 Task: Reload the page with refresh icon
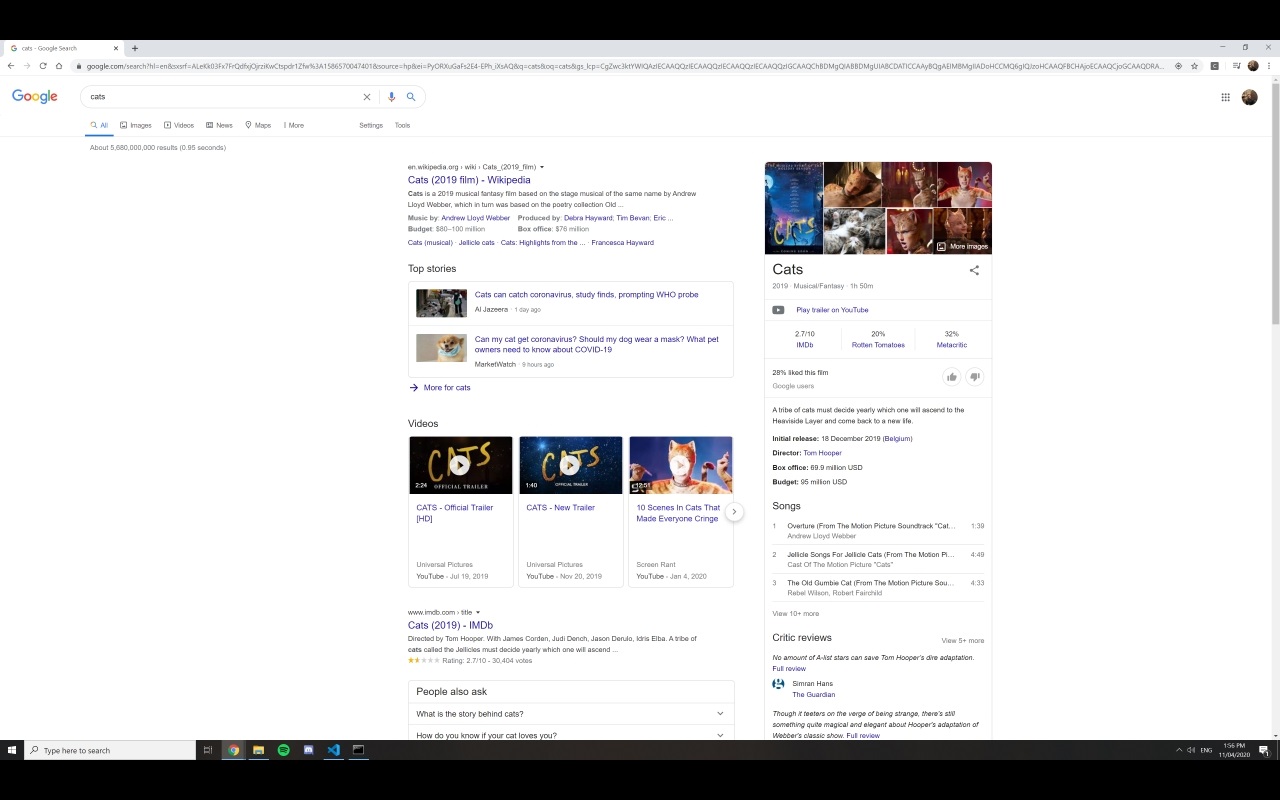43,66
